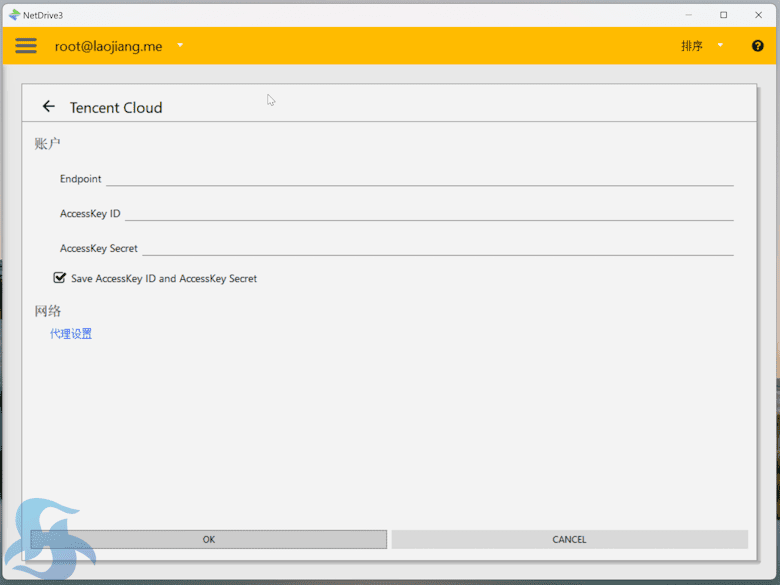Open the 排序 sort dropdown
Viewport: 780px width, 585px height.
(719, 45)
